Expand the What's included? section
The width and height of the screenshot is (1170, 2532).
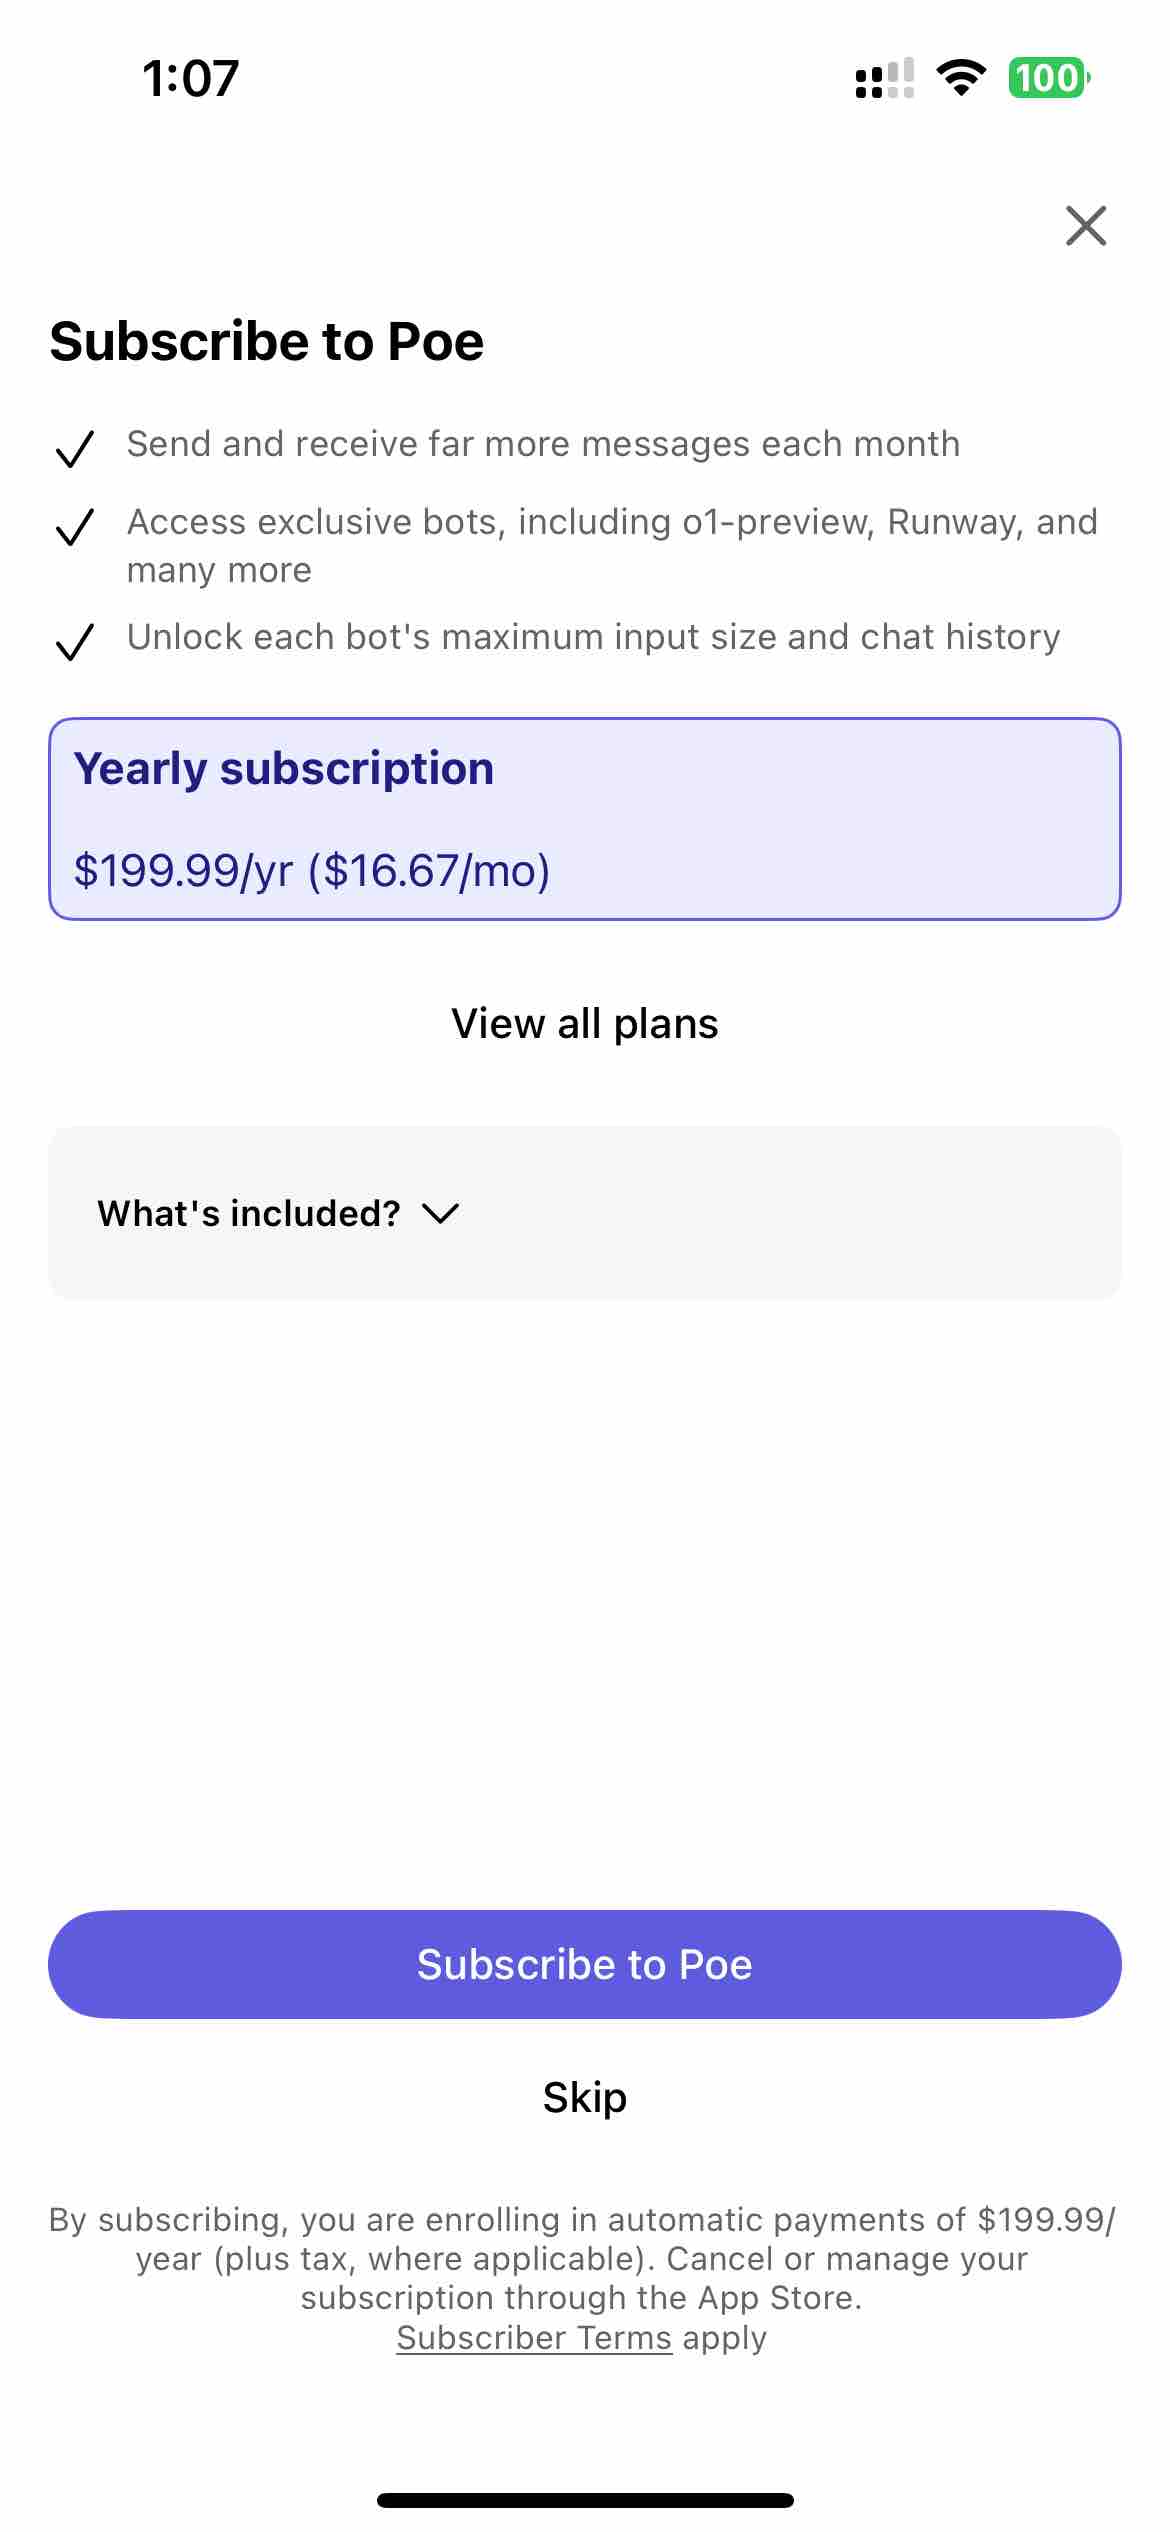[585, 1213]
